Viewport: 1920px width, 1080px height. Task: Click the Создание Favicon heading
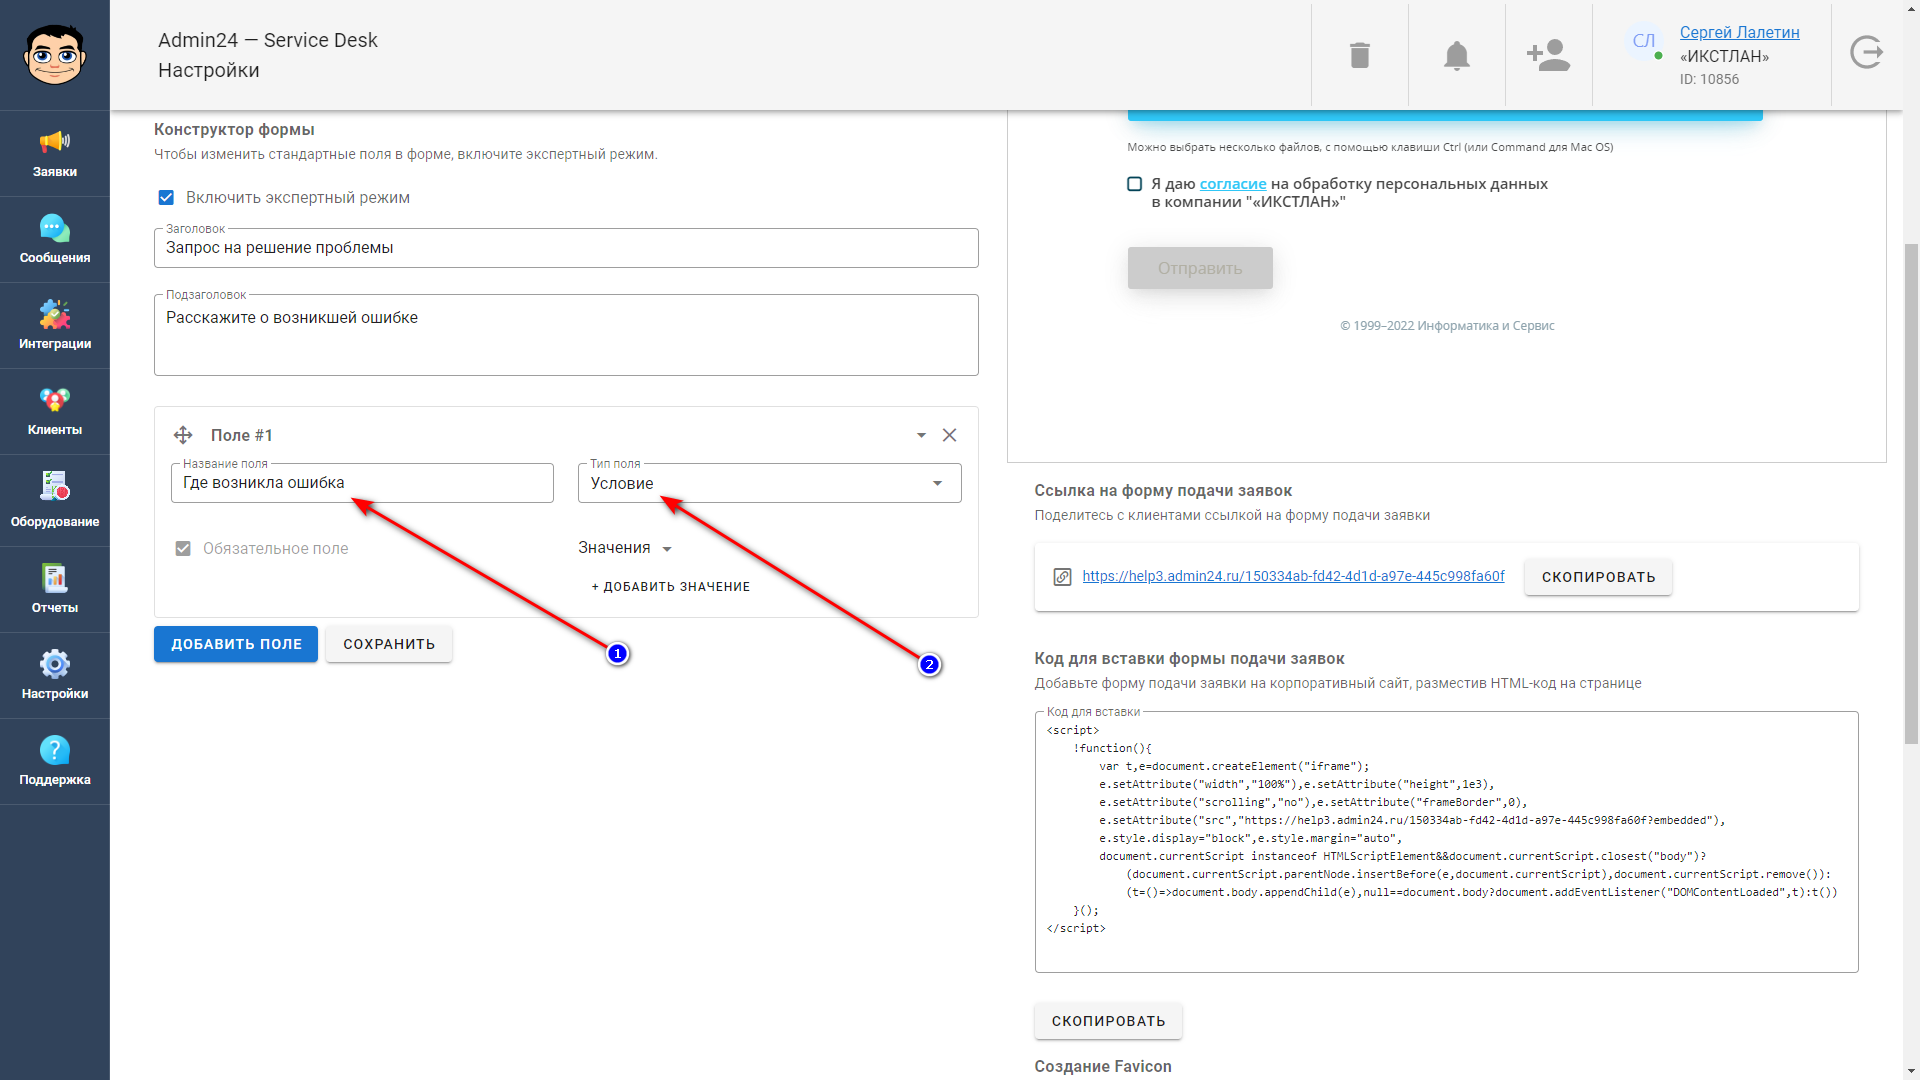click(1103, 1066)
